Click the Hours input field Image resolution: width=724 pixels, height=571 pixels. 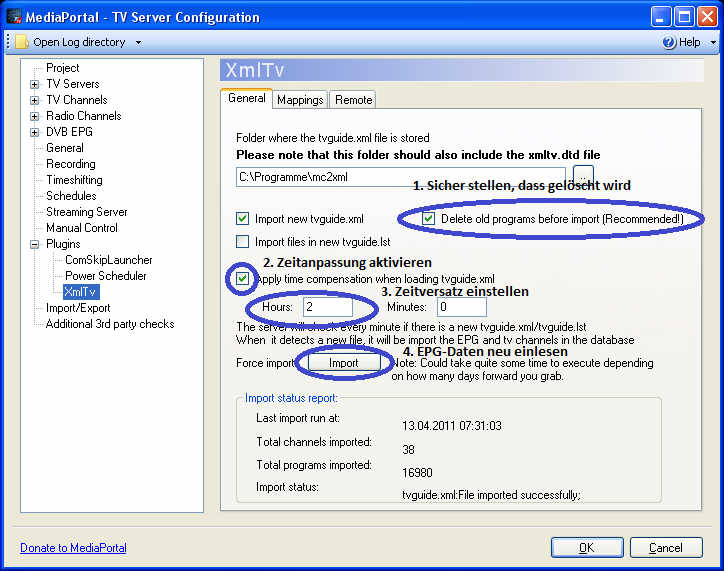(326, 307)
